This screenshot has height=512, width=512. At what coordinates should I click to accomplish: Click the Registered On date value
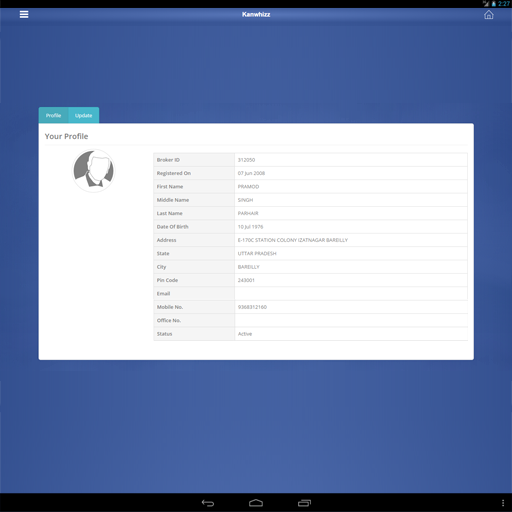coord(251,173)
